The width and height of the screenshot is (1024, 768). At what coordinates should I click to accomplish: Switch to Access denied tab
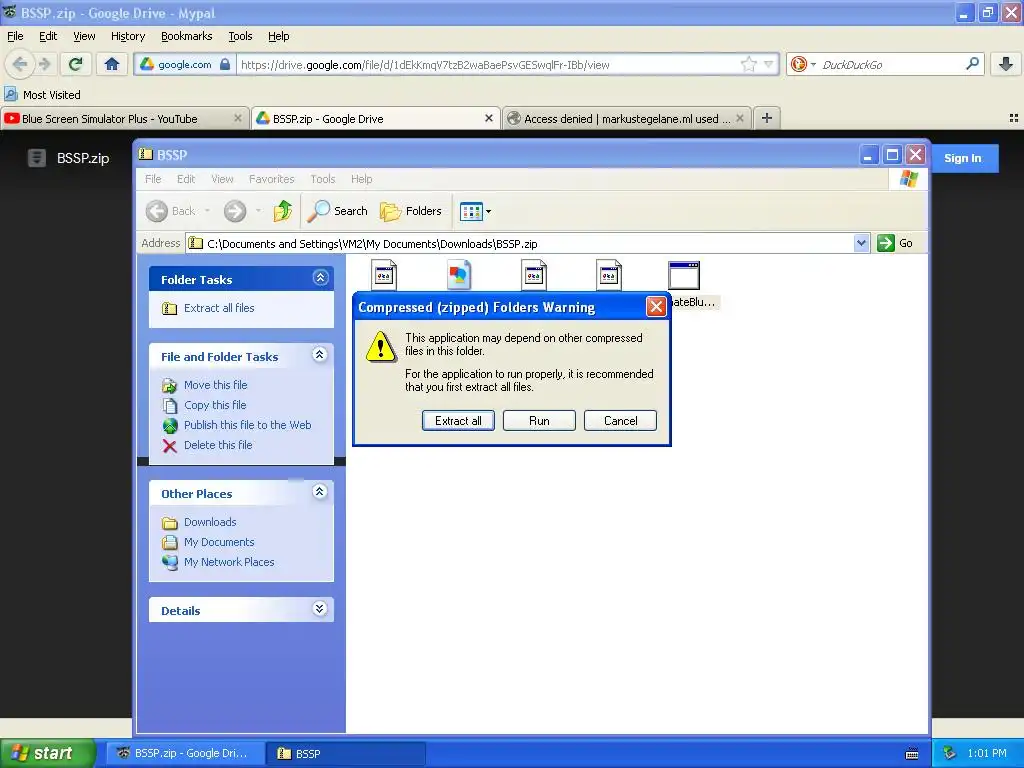point(626,119)
